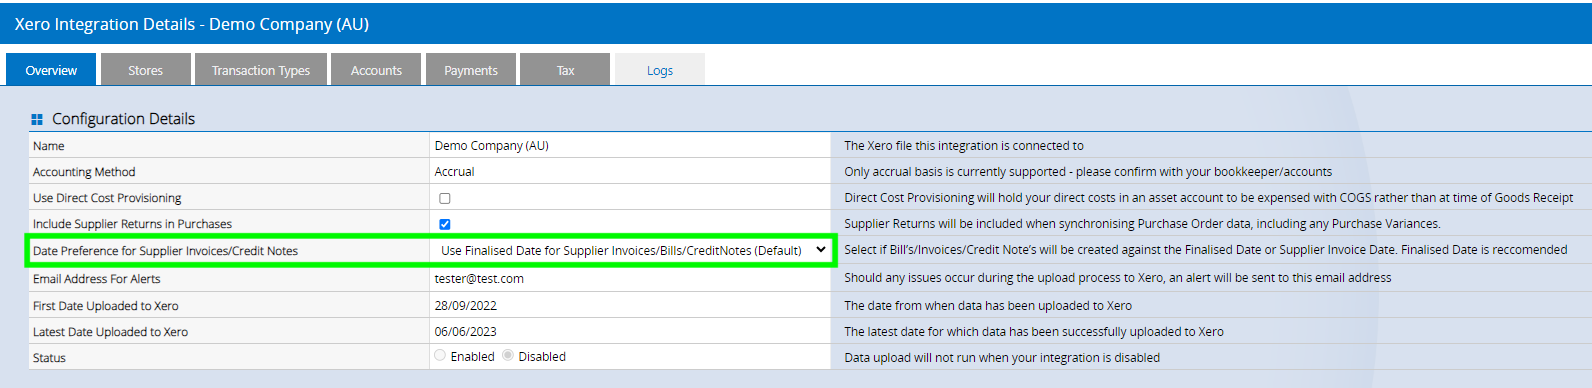This screenshot has width=1592, height=388.
Task: Click the Demo Company (AU) name value
Action: [x=491, y=146]
